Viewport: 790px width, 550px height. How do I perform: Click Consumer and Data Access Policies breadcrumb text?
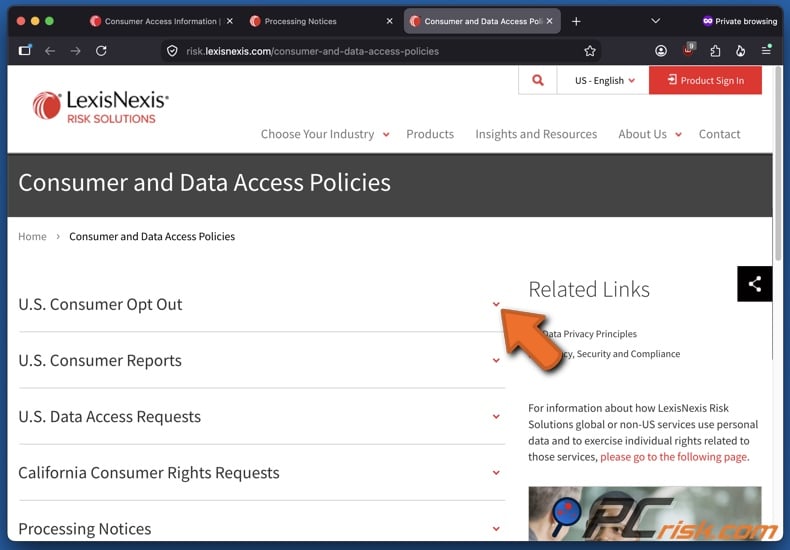(152, 236)
